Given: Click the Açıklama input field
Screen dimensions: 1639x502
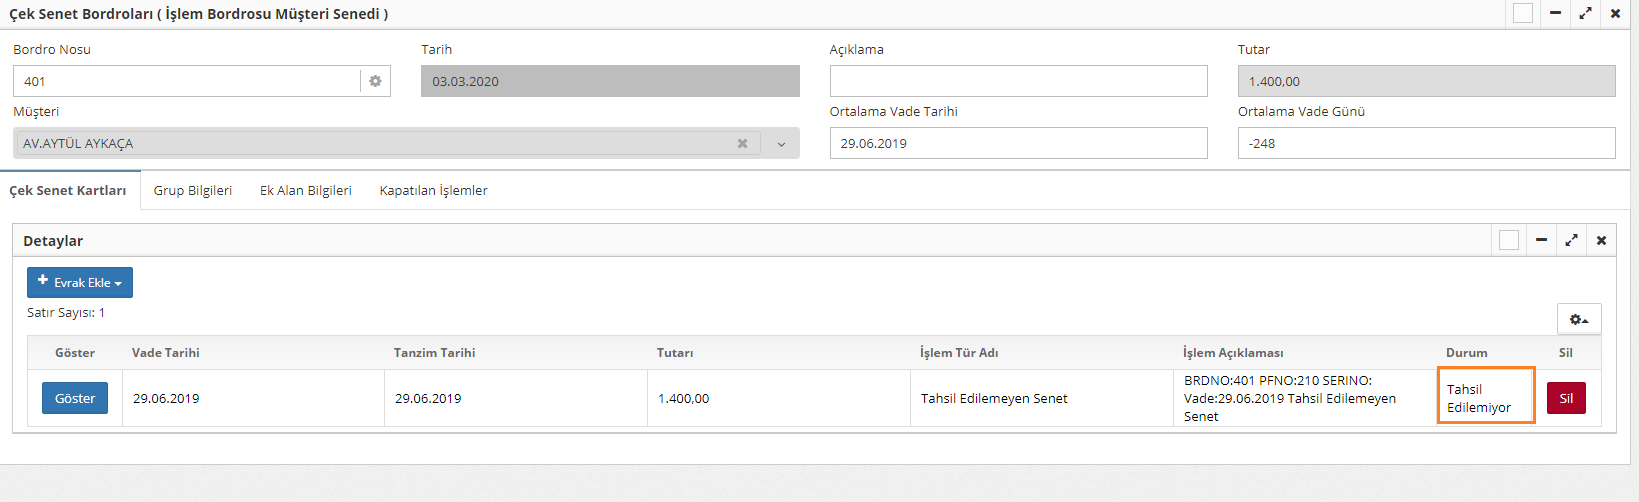Looking at the screenshot, I should point(1018,81).
